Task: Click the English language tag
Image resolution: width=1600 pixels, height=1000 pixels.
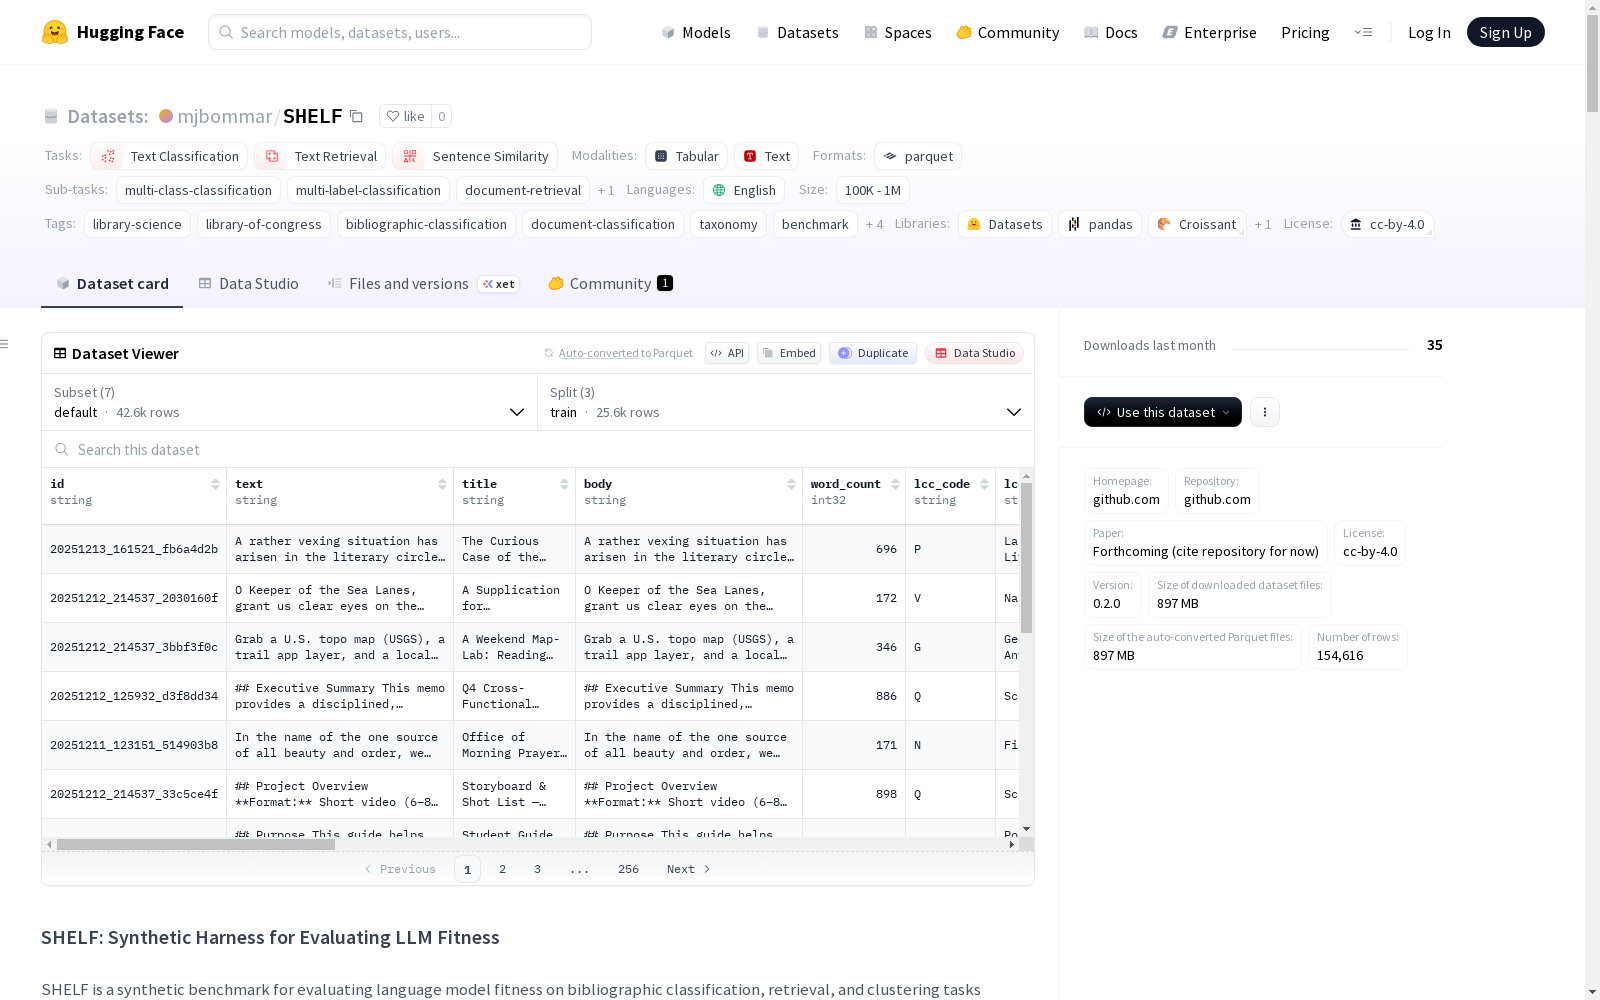Action: pyautogui.click(x=744, y=190)
